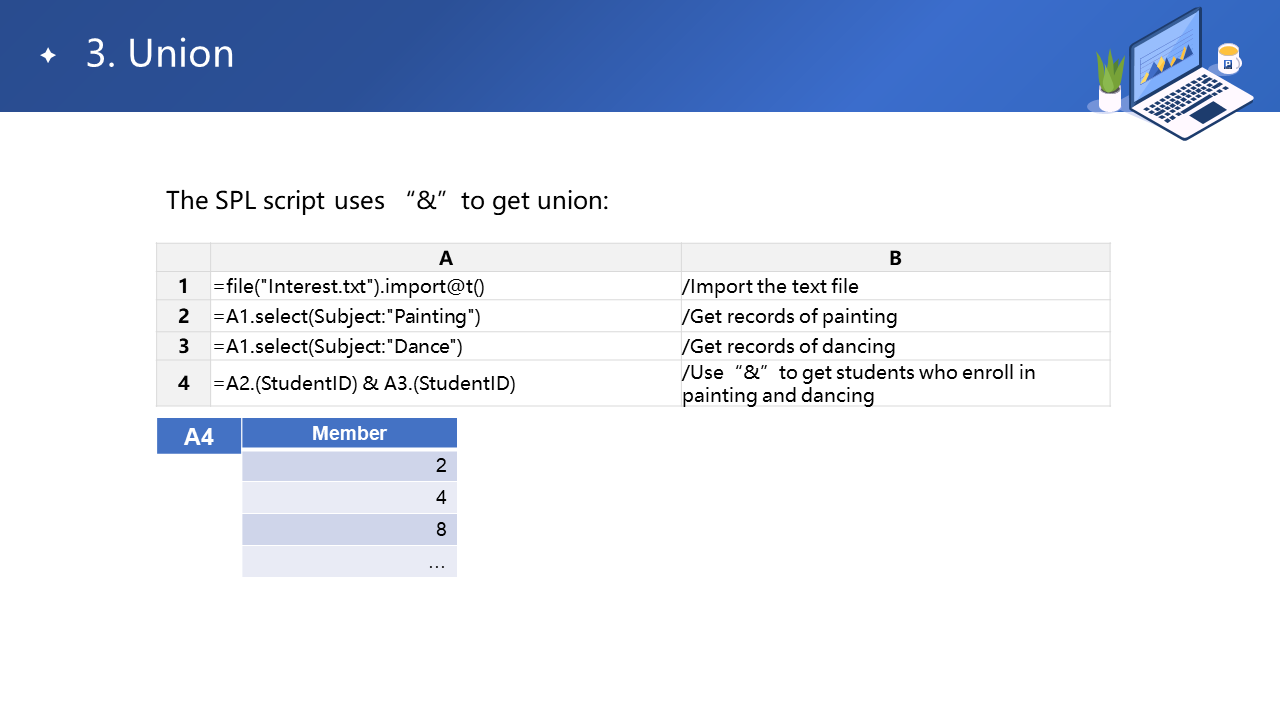Screen dimensions: 1280x720
Task: Click the coffee mug on the laptop
Action: 1228,58
